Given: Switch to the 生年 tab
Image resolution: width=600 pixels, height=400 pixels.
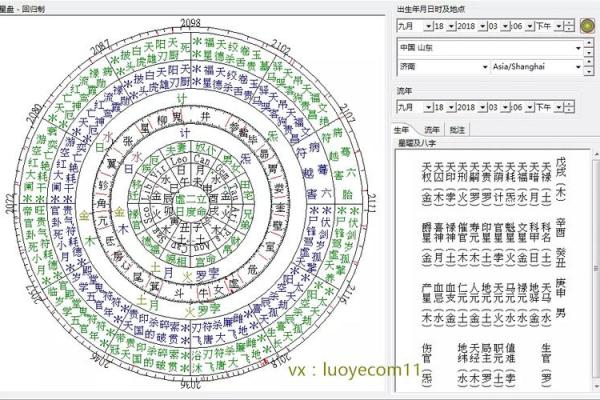Looking at the screenshot, I should pos(403,130).
